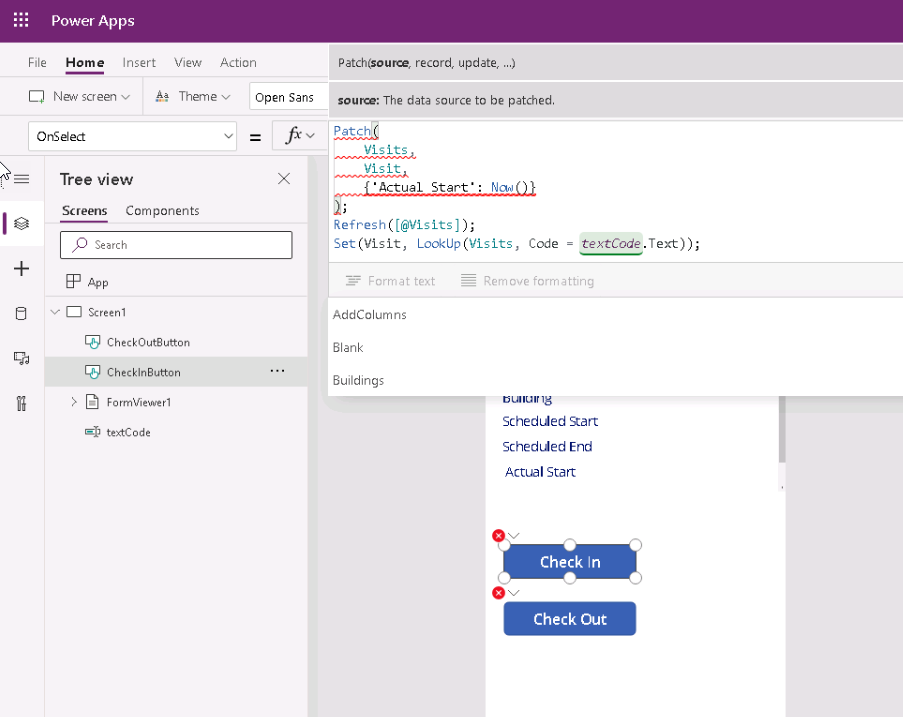Switch to the Components tab
This screenshot has width=903, height=717.
click(x=162, y=211)
